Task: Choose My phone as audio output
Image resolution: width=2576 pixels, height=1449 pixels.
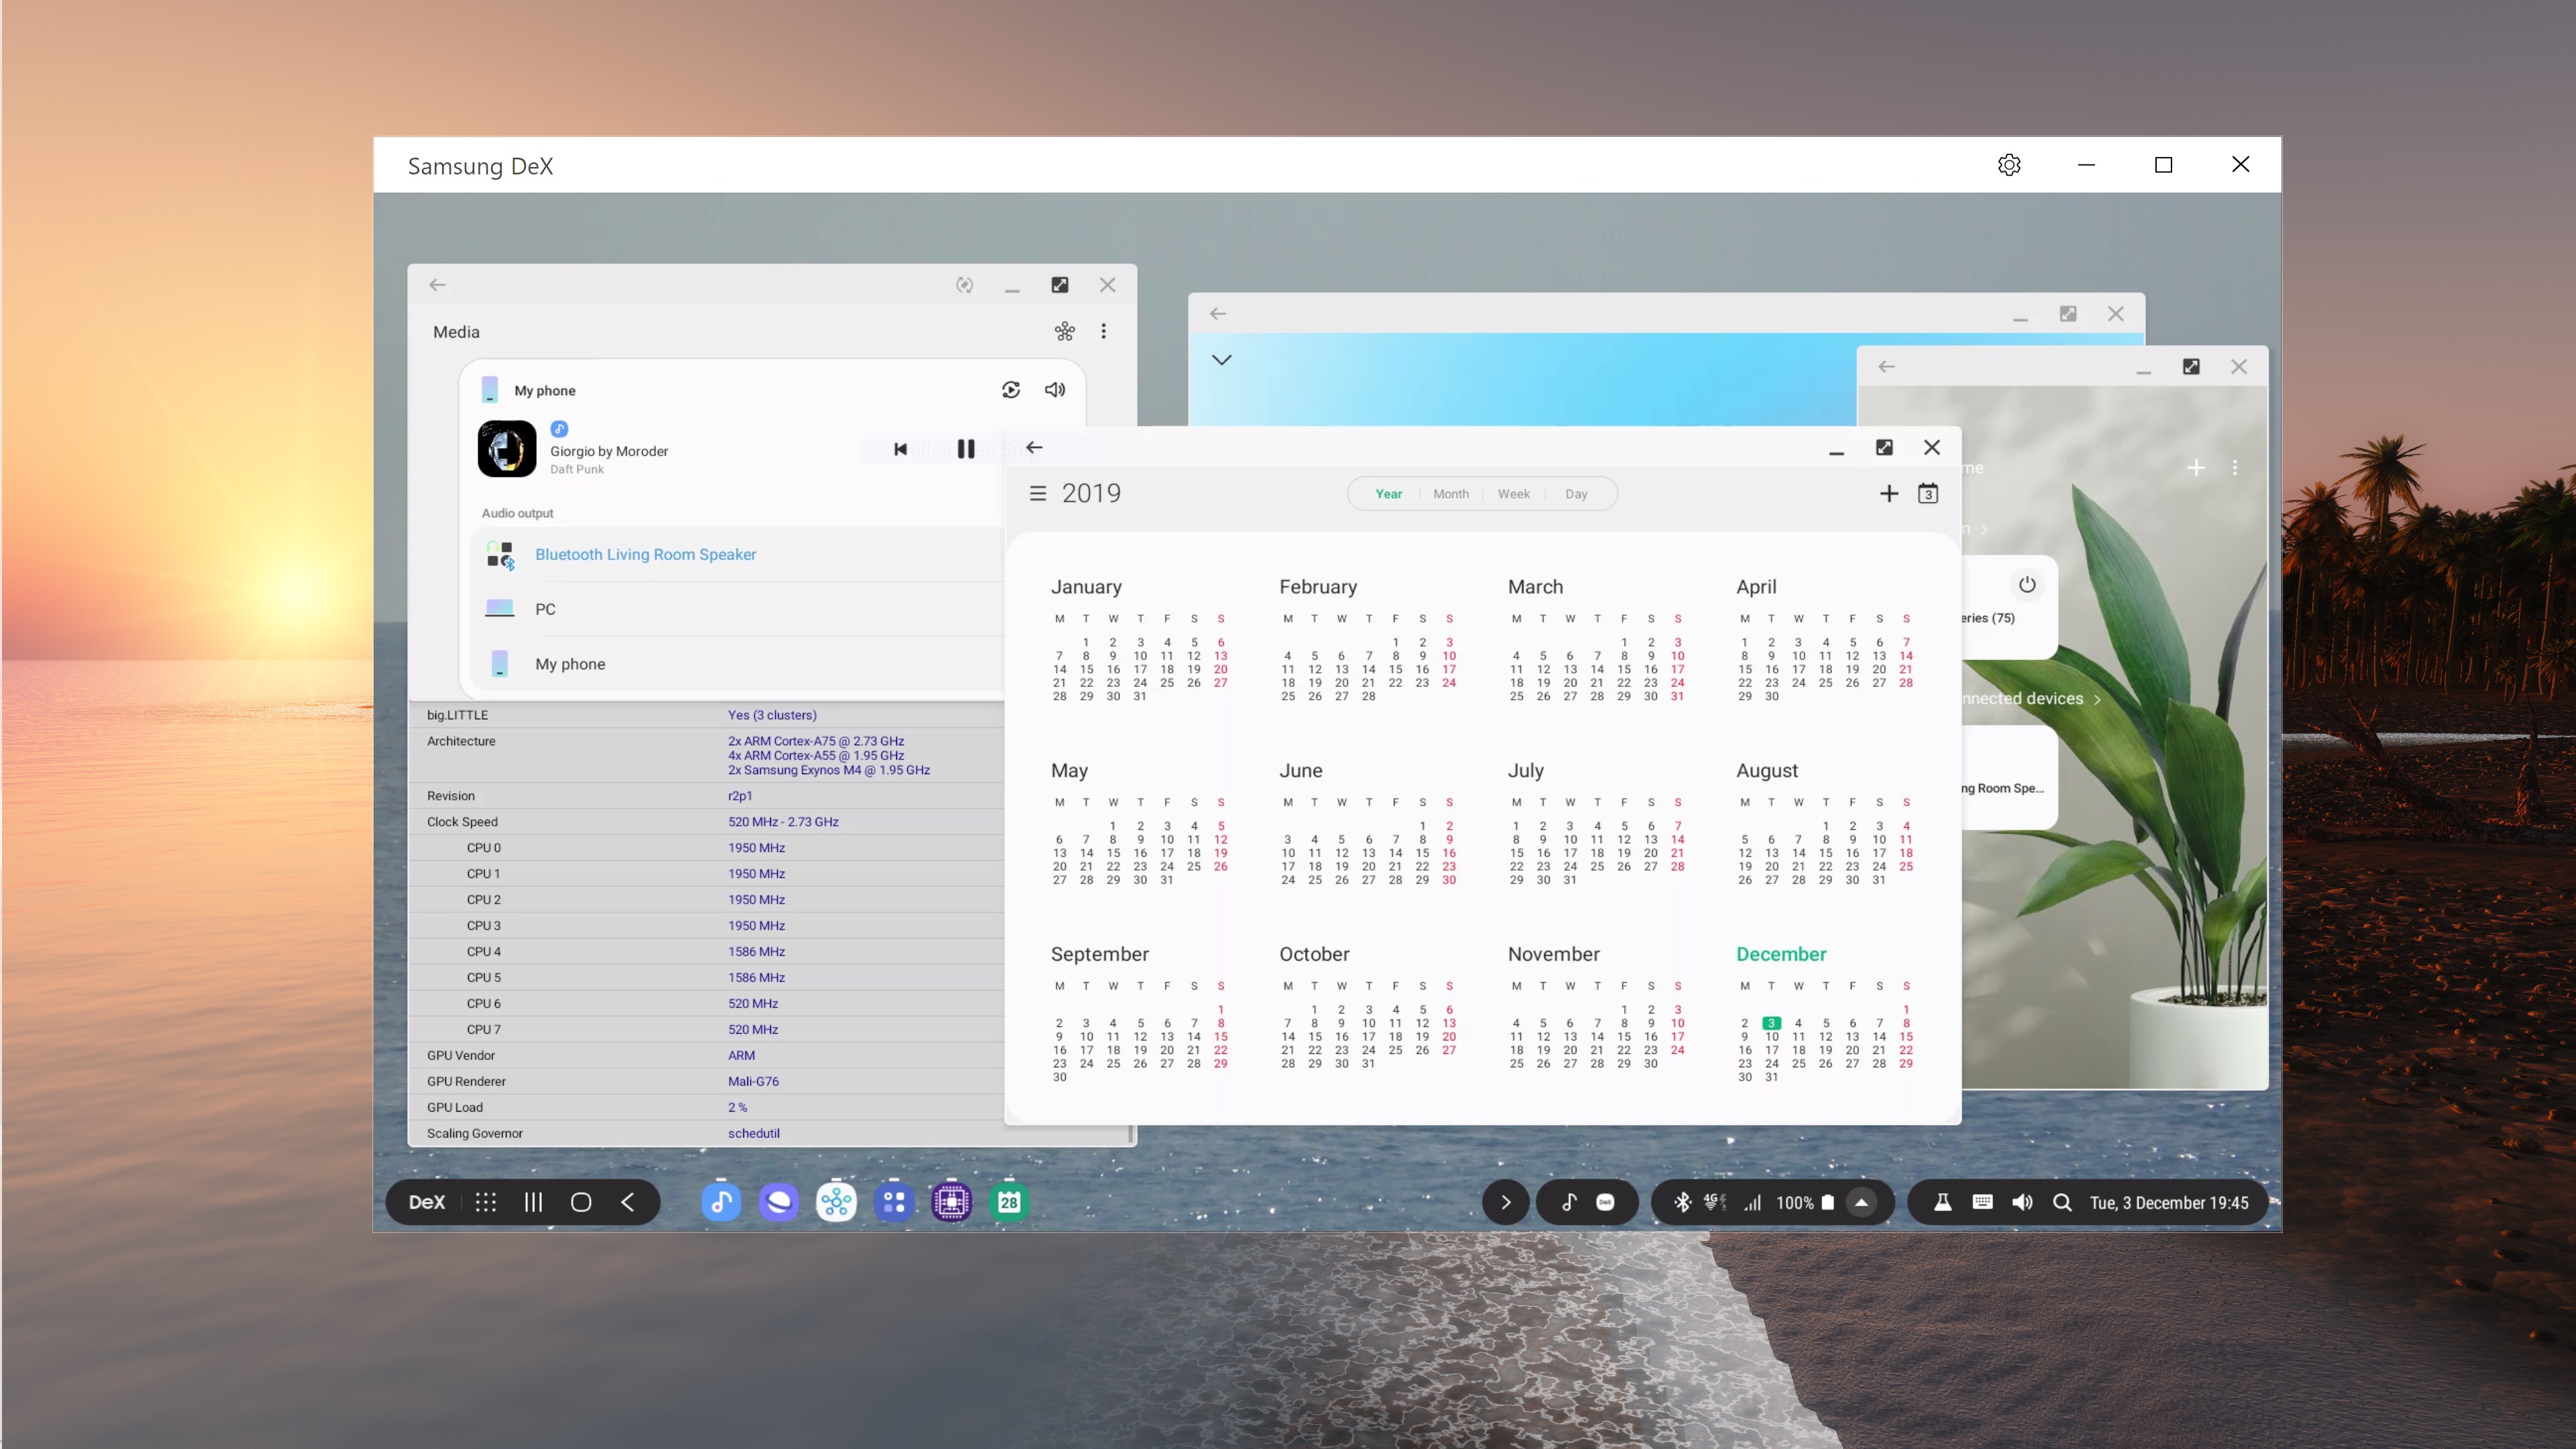Action: 570,664
